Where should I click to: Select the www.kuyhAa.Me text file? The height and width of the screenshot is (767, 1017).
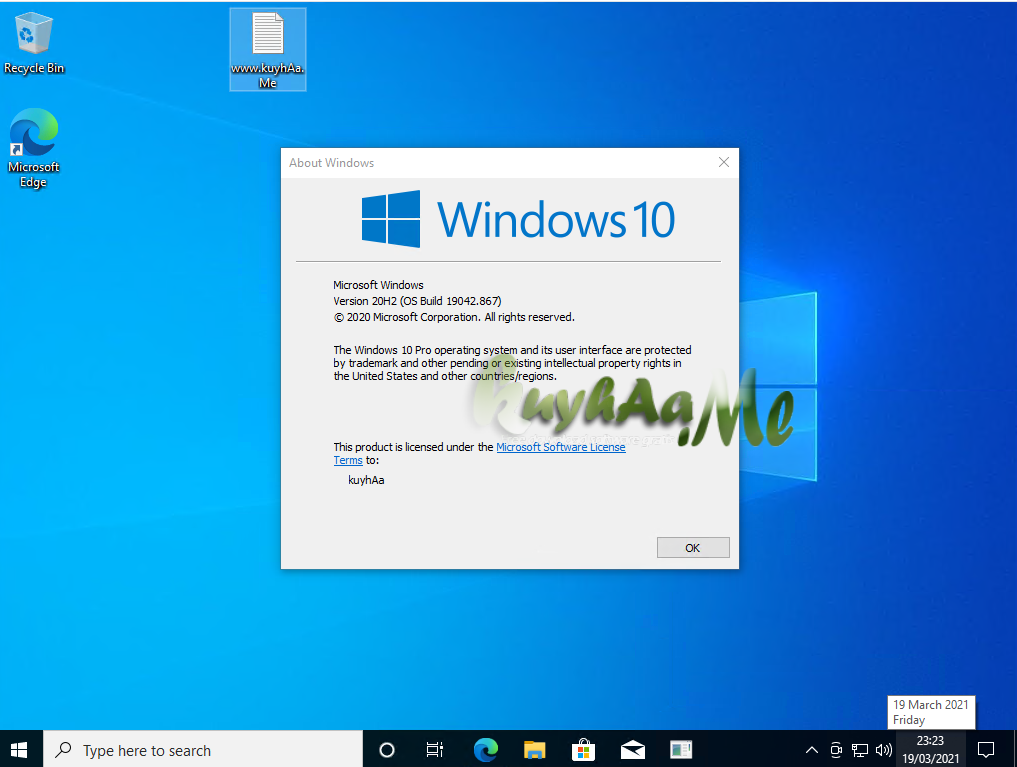coord(267,49)
